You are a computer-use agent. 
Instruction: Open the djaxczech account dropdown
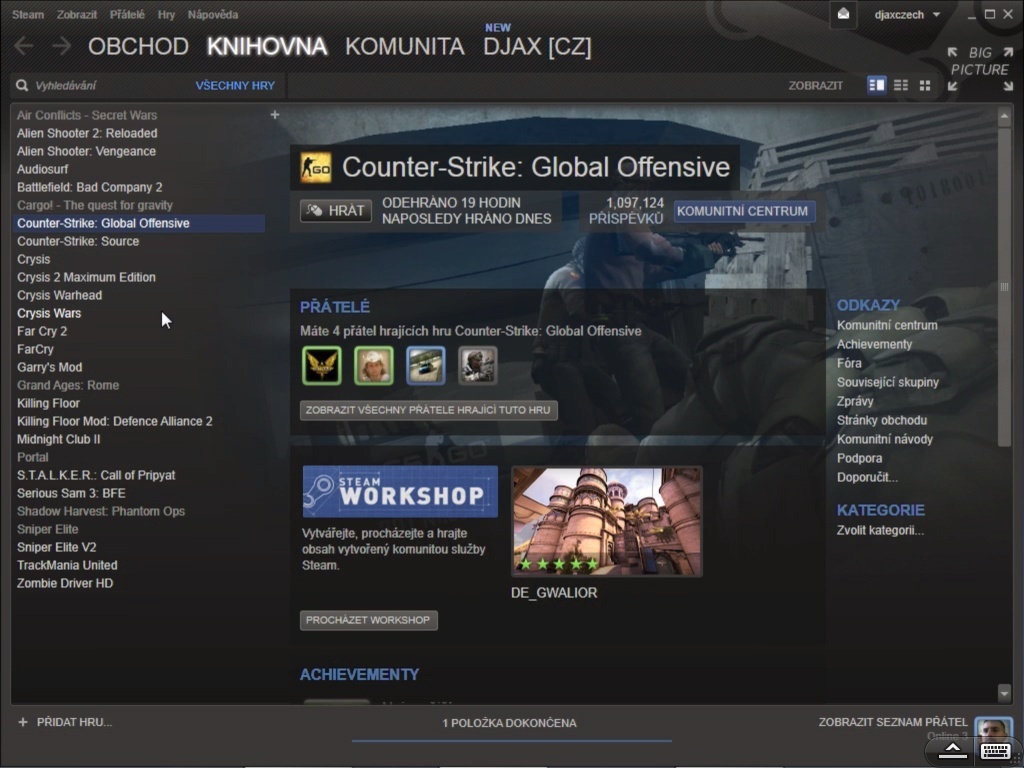click(x=907, y=15)
